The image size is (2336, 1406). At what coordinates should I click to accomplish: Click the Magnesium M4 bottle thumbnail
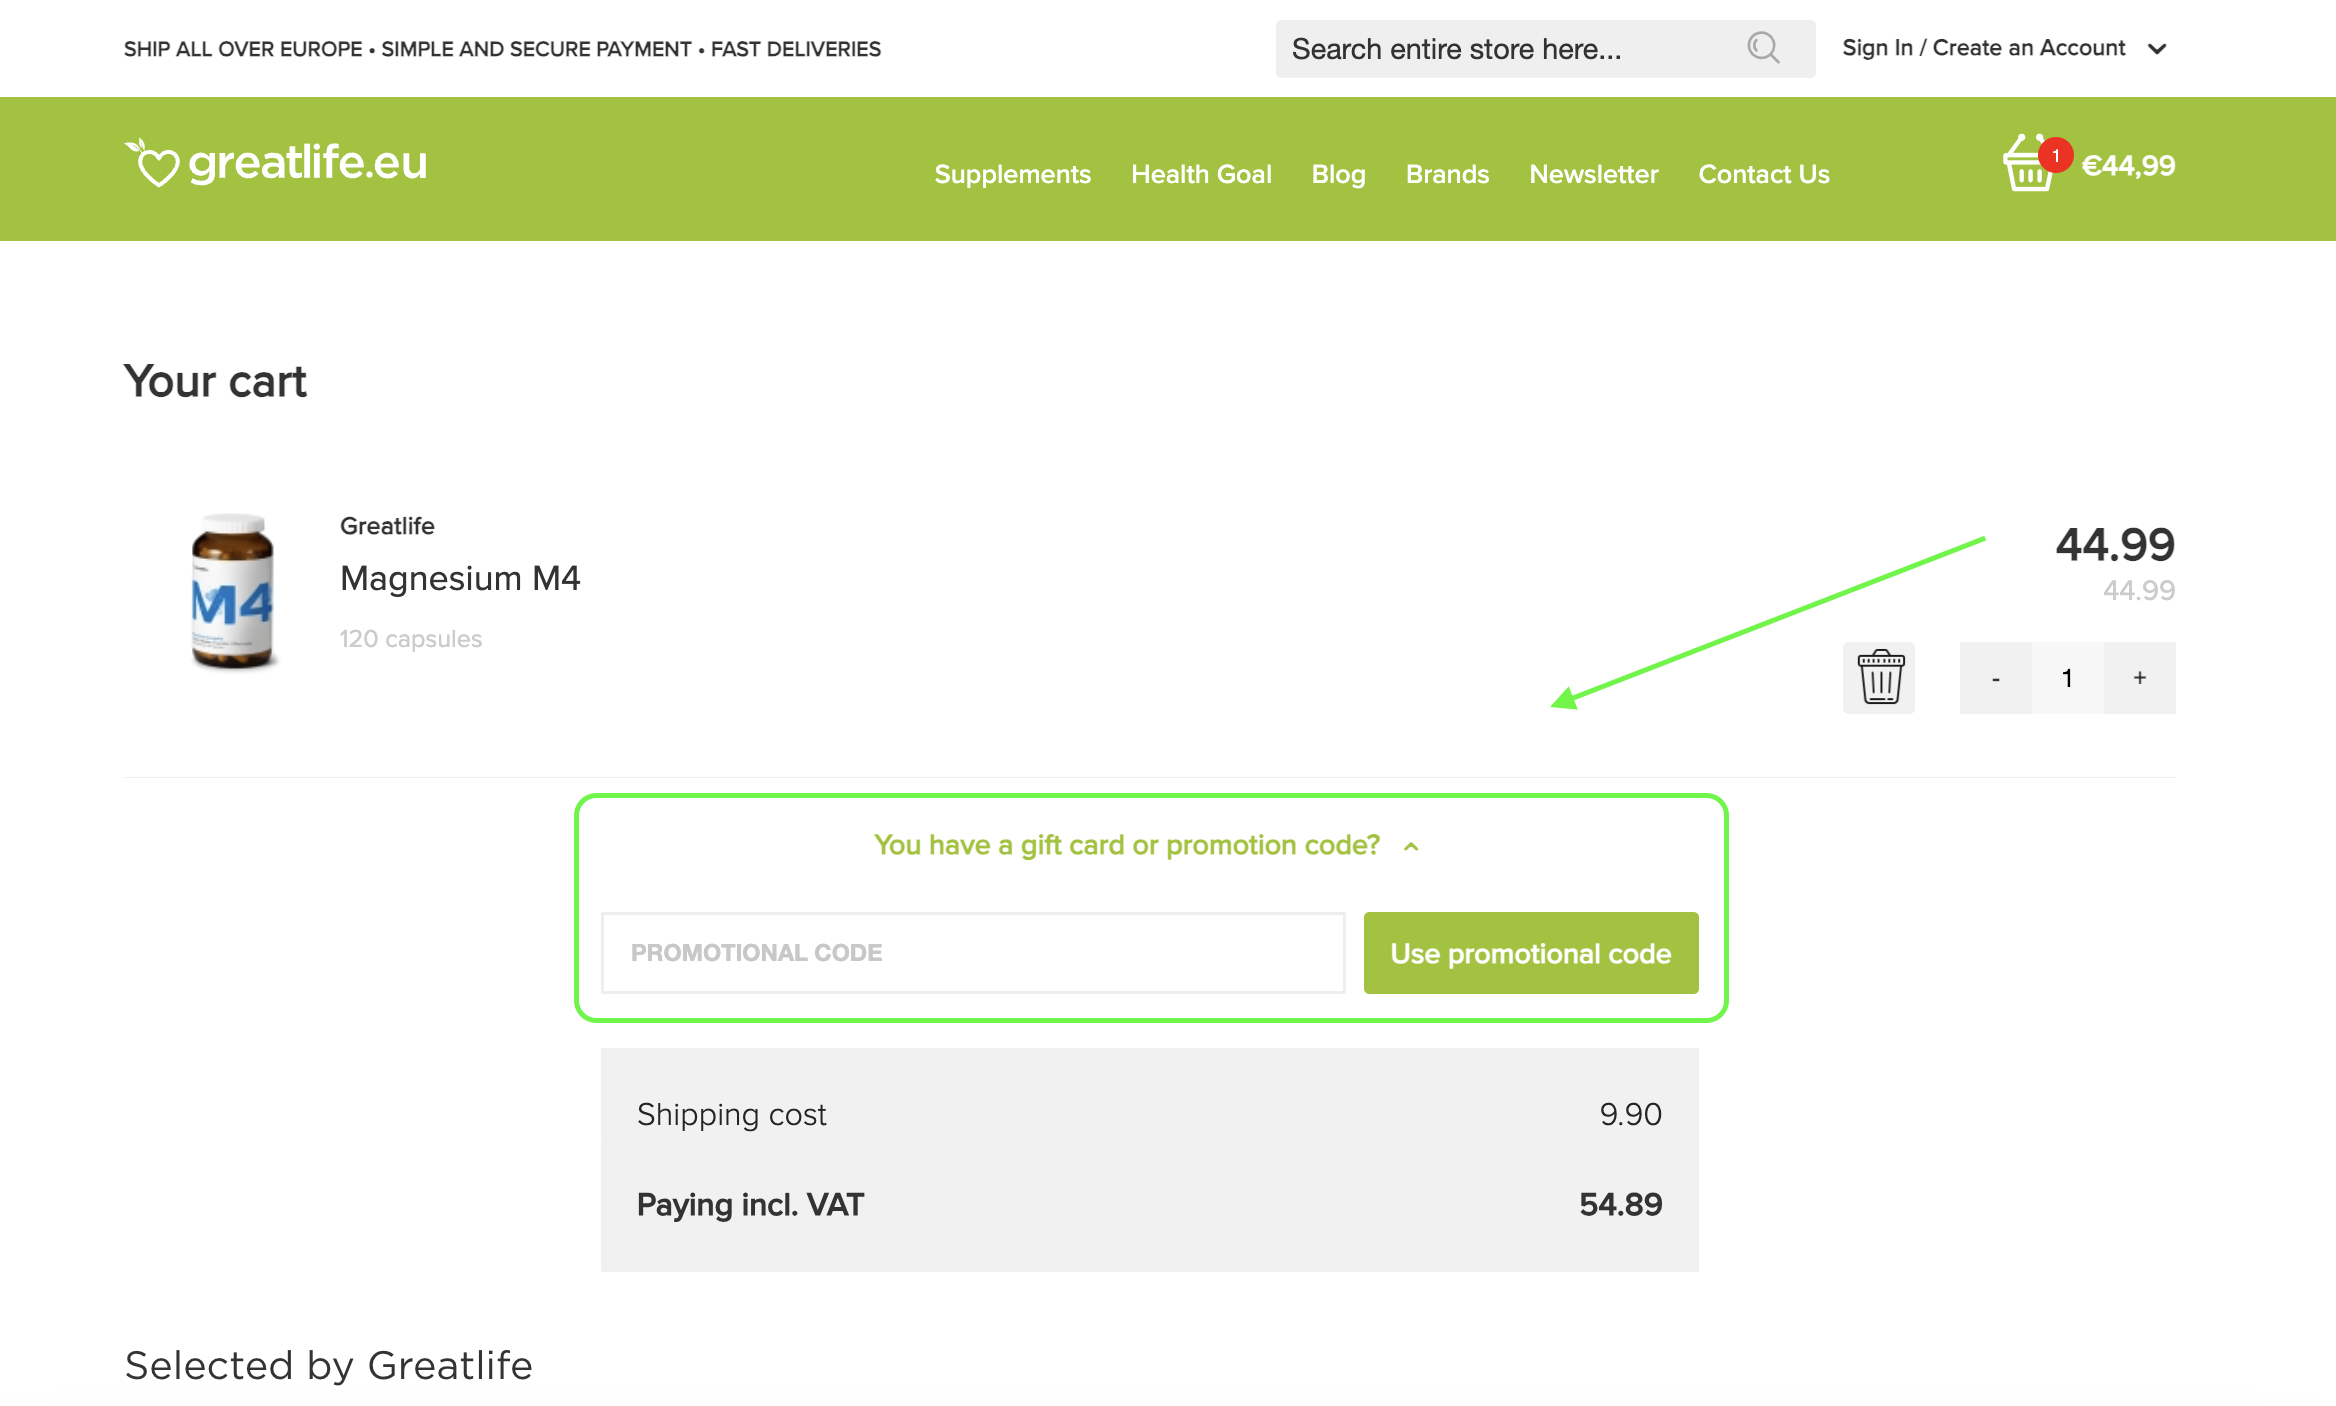point(232,592)
